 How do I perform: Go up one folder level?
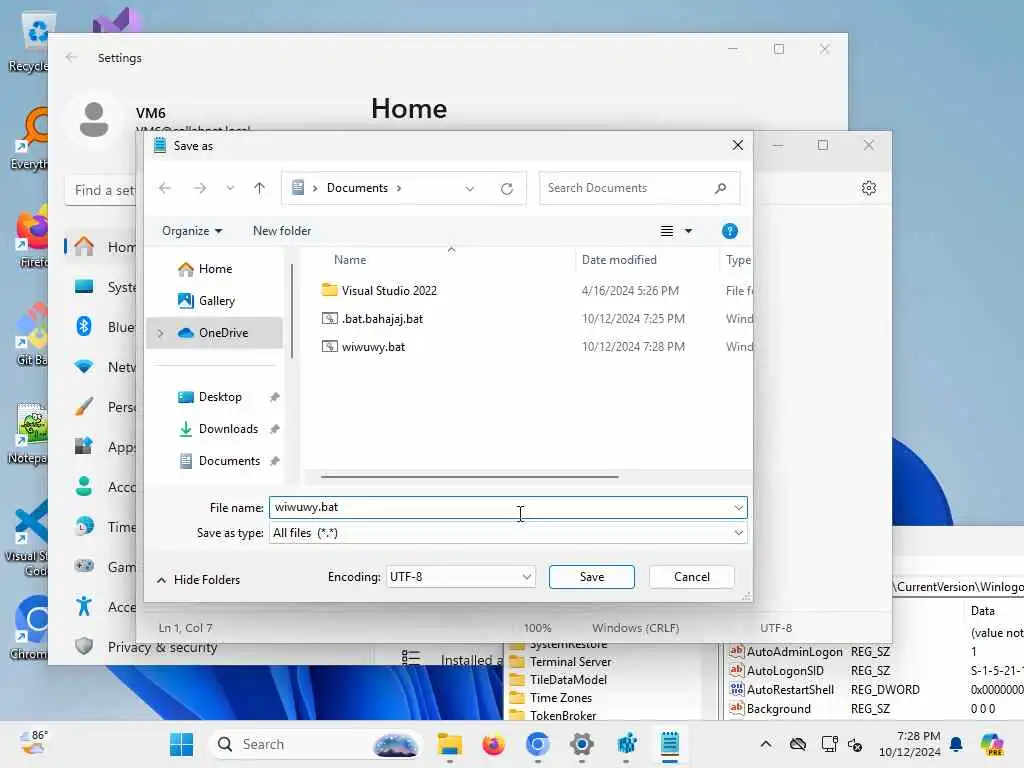pos(259,188)
